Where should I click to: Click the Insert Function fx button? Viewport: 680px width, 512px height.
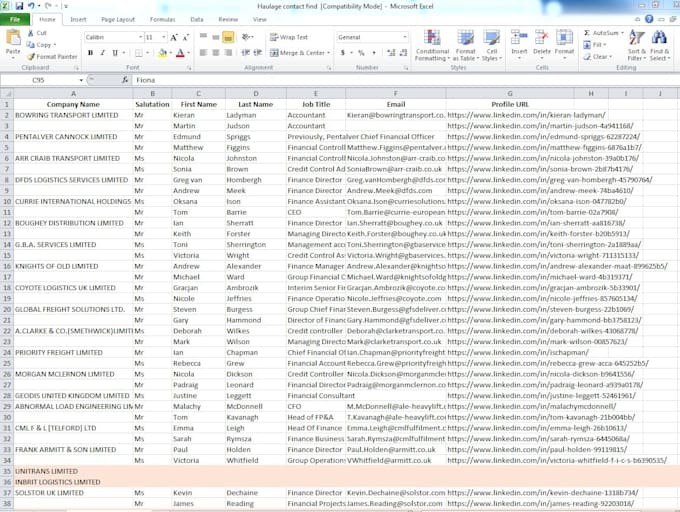125,80
